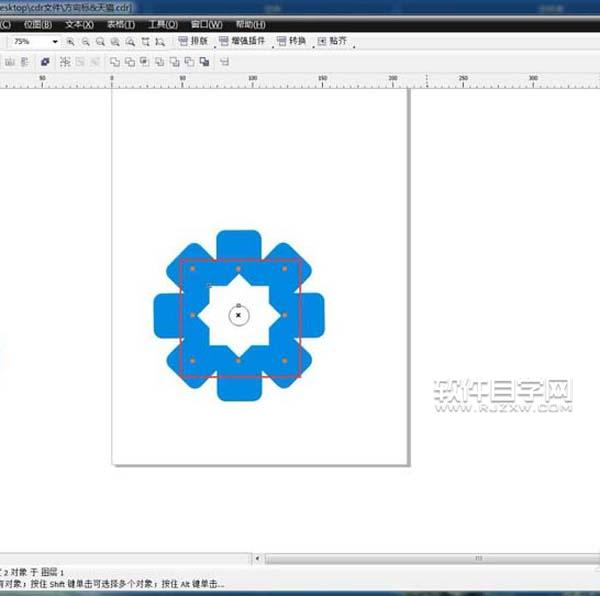Click the Trim shapes icon

128,62
